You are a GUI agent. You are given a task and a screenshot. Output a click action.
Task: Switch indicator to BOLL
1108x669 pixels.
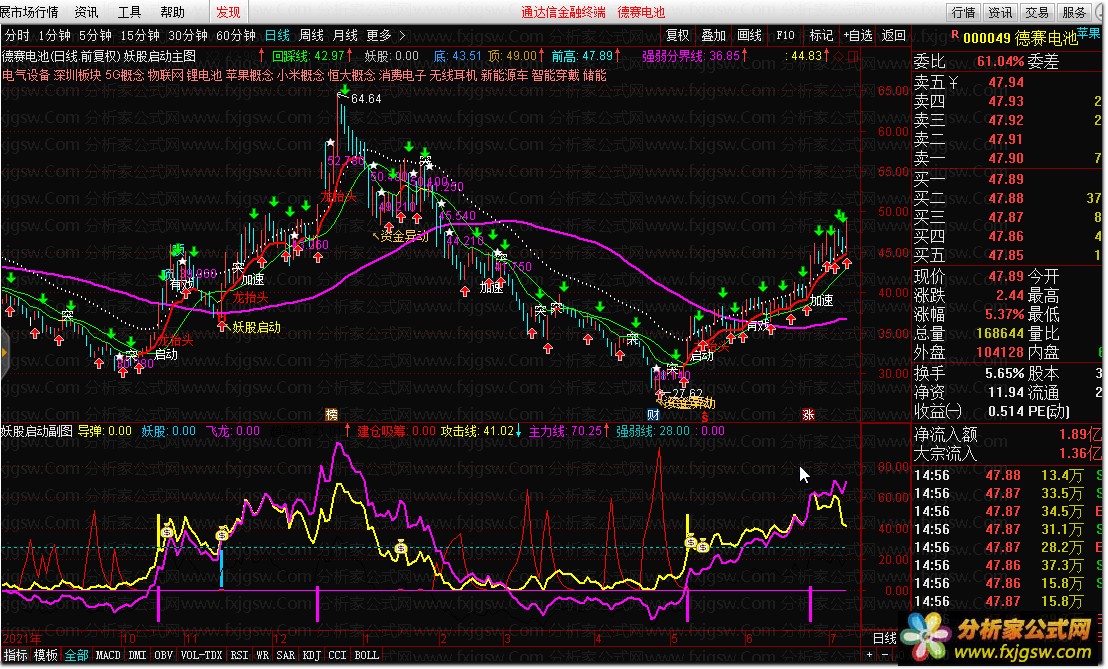coord(366,656)
